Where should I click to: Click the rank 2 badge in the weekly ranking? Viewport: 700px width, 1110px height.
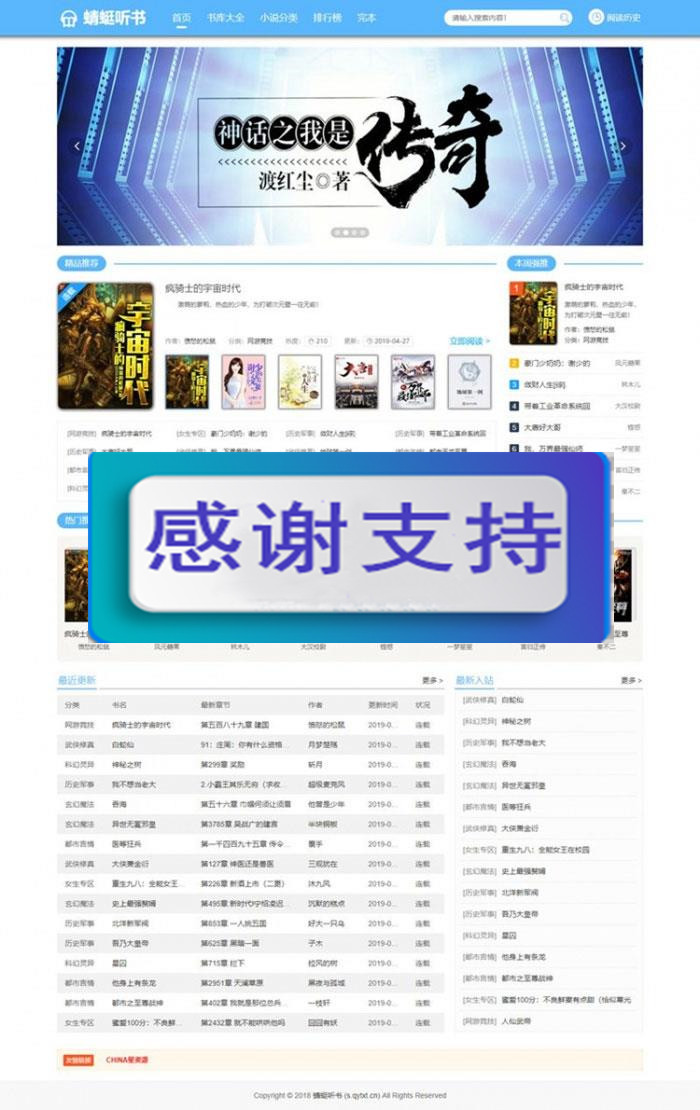[x=515, y=363]
